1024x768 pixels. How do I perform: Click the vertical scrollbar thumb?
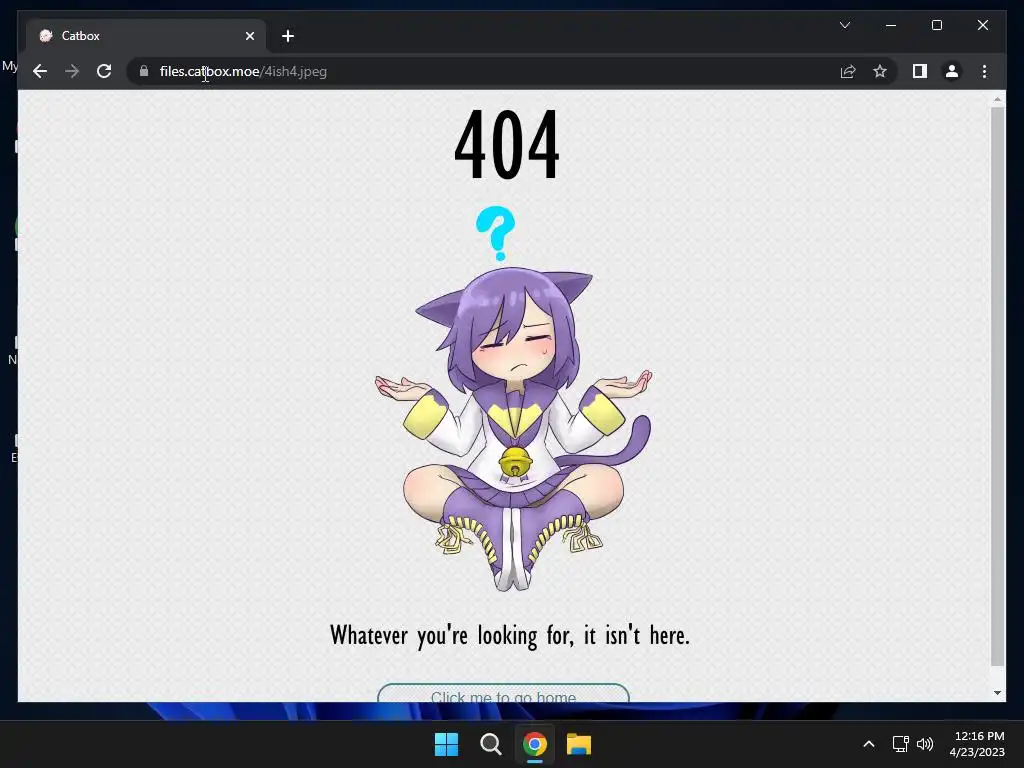coord(997,387)
